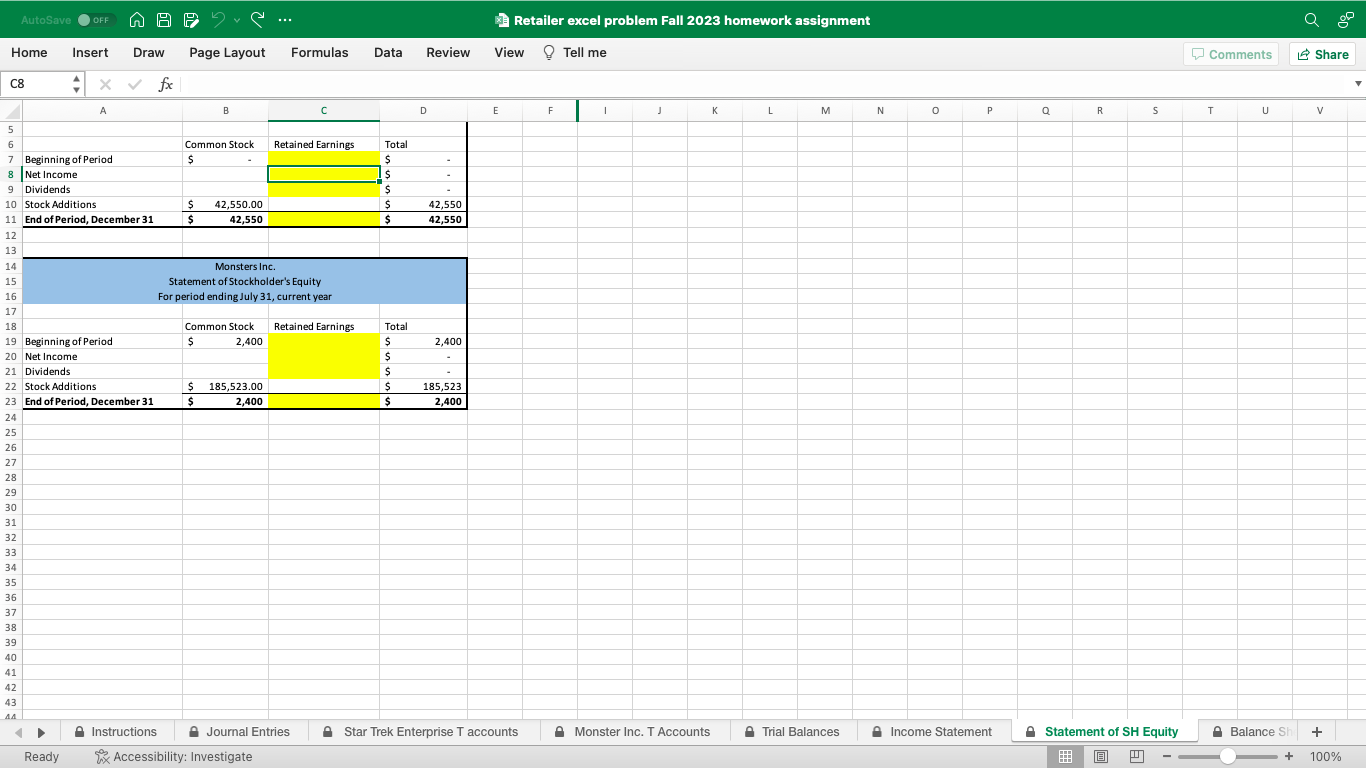Click into the formula bar field

pyautogui.click(x=765, y=84)
